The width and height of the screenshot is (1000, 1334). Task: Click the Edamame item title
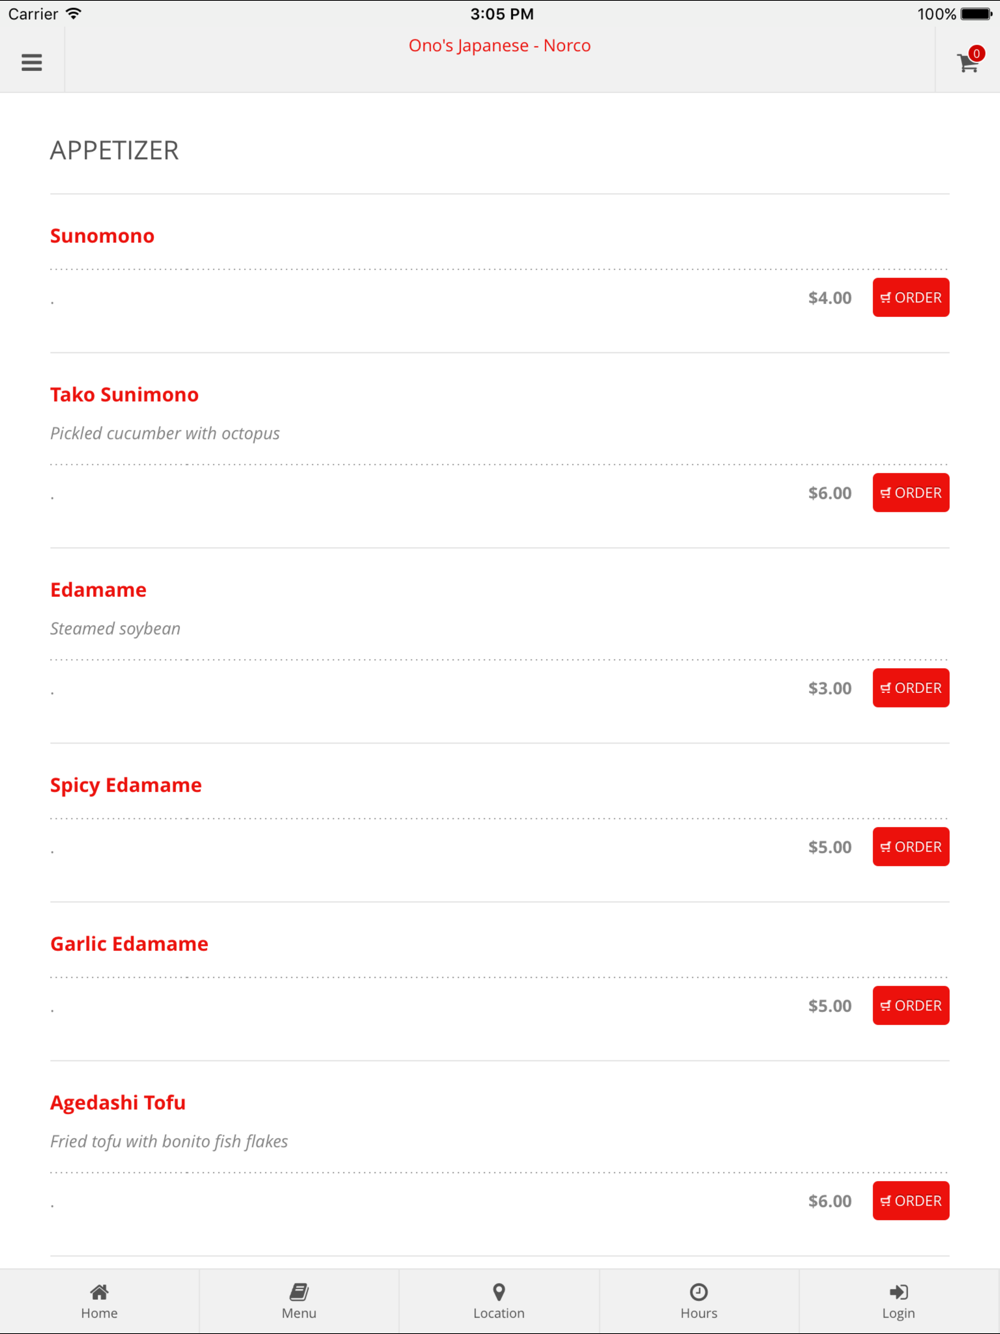click(98, 590)
